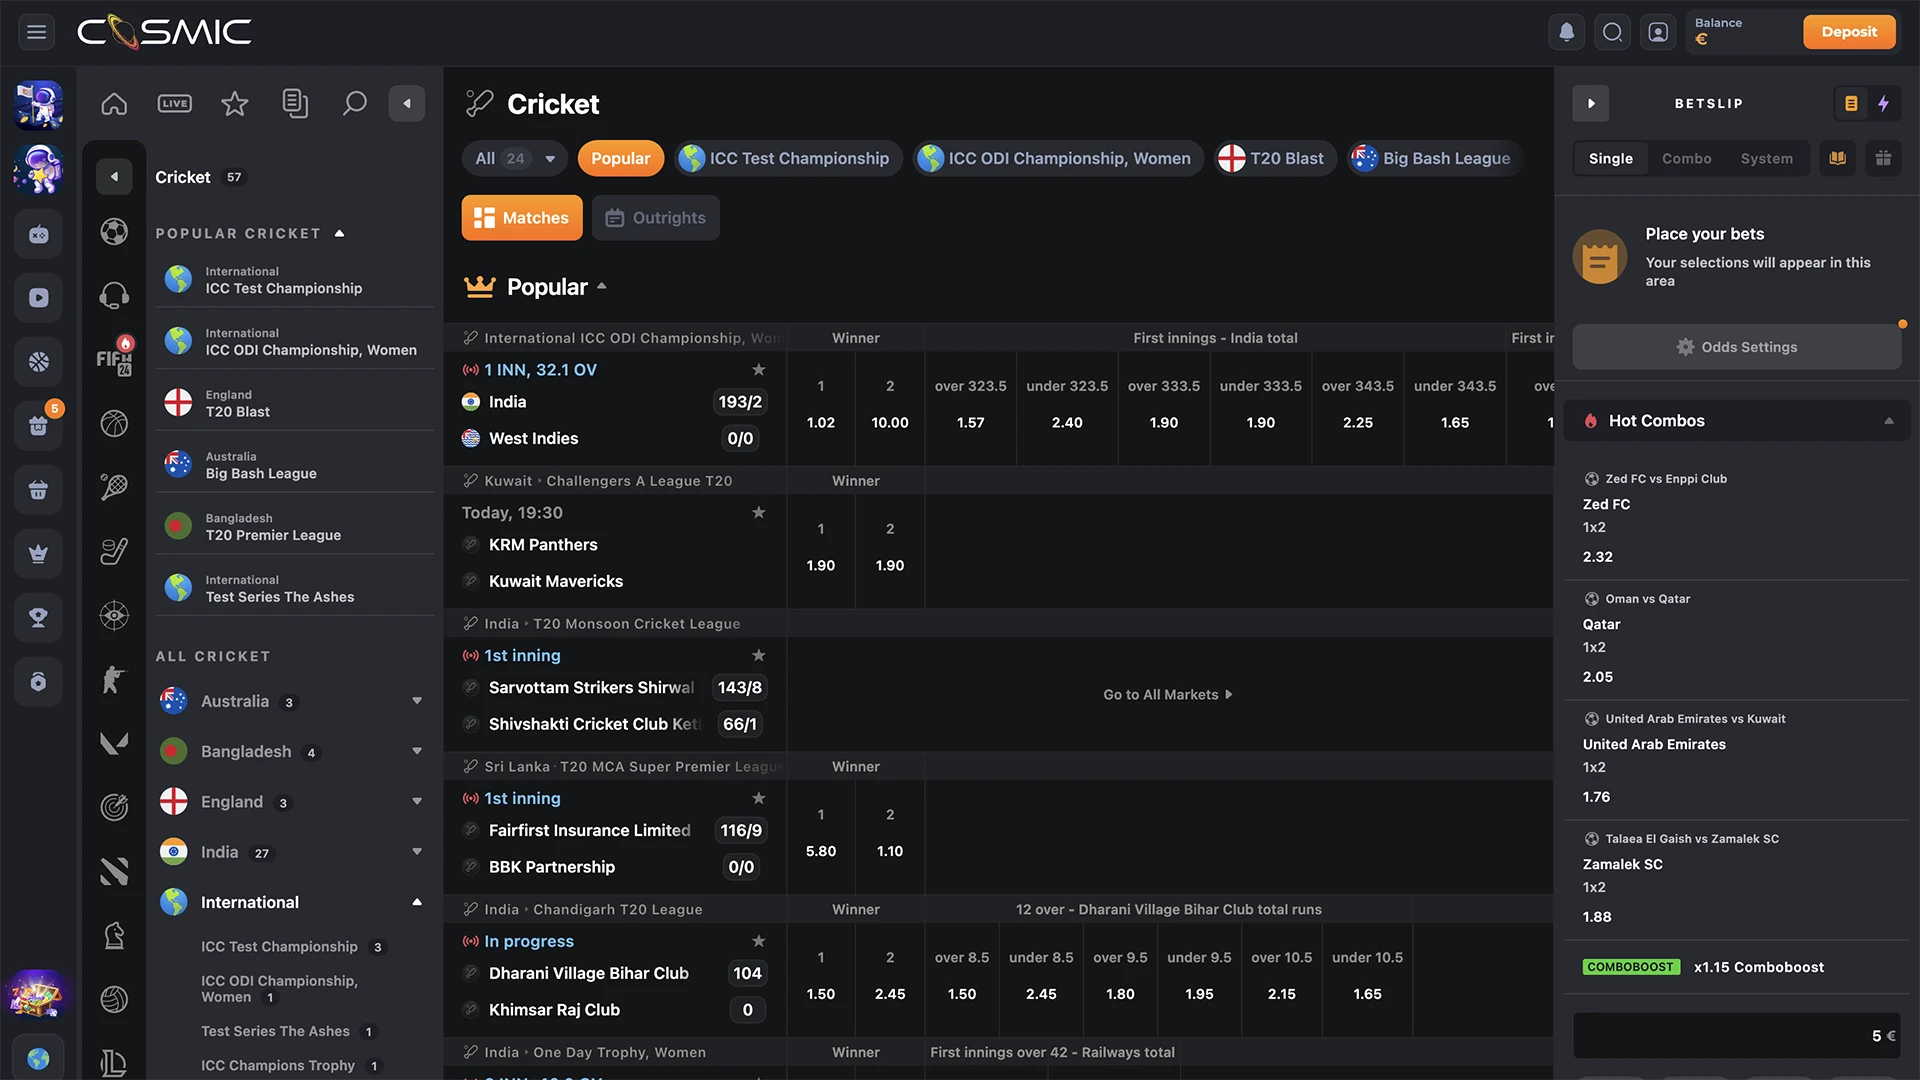
Task: Select over 323.5 odds 1.57
Action: (971, 408)
